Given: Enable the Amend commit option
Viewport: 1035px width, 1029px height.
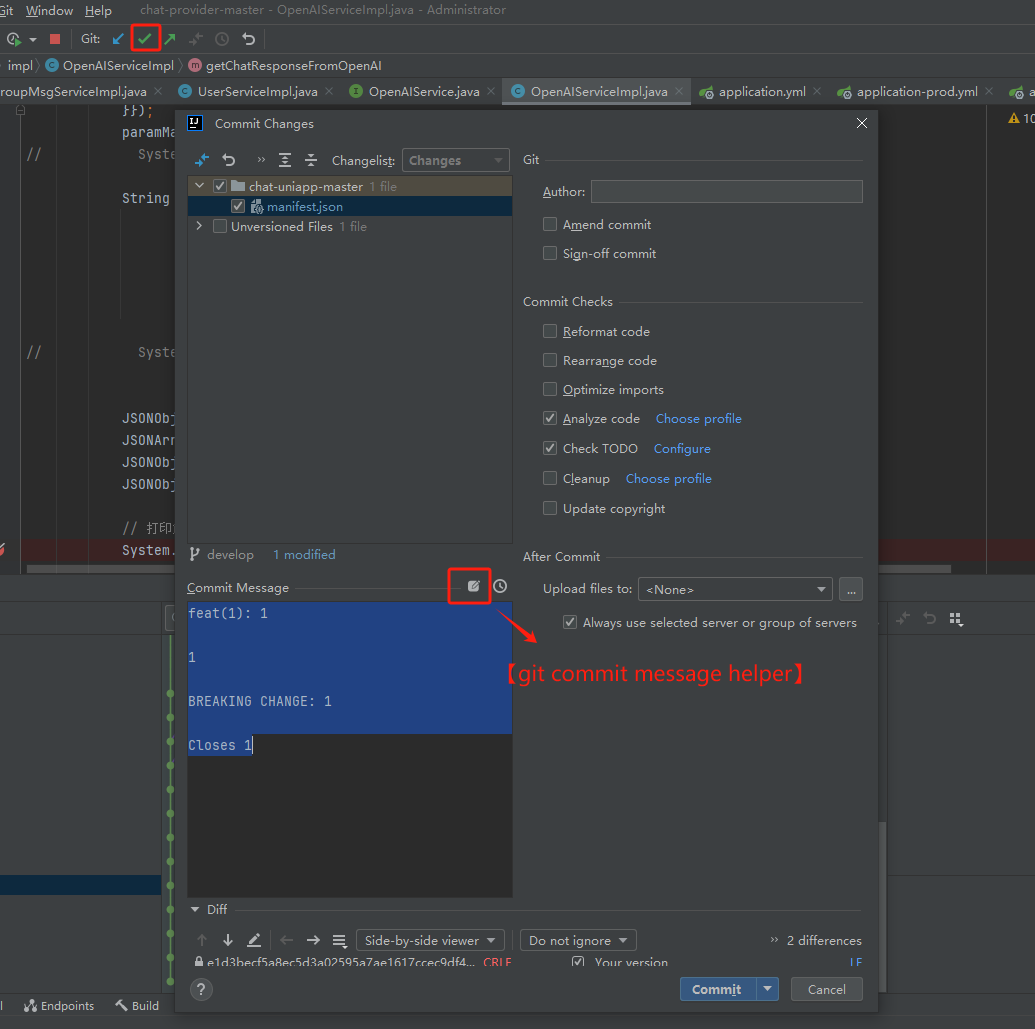Looking at the screenshot, I should 549,224.
